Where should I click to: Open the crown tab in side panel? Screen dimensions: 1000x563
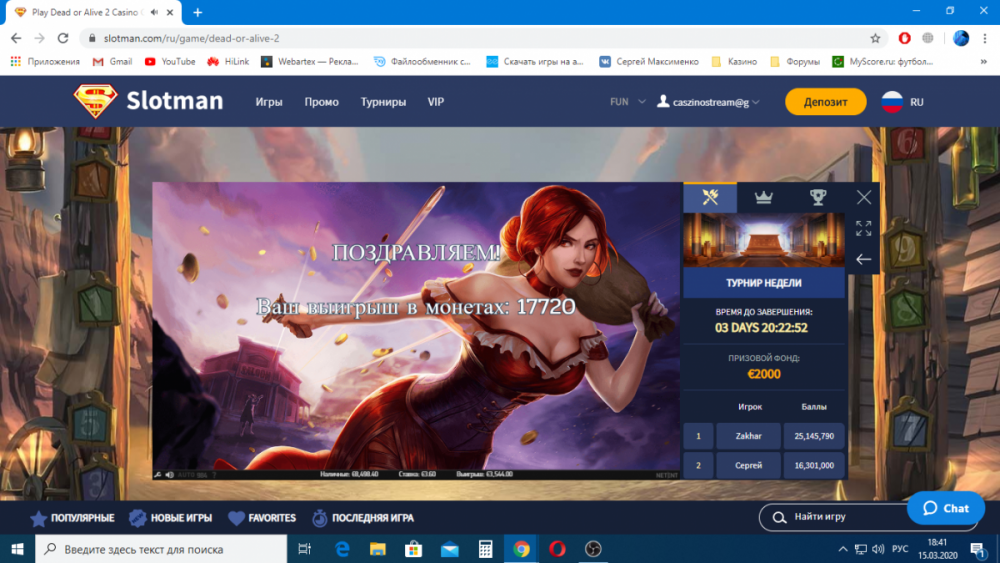click(763, 197)
